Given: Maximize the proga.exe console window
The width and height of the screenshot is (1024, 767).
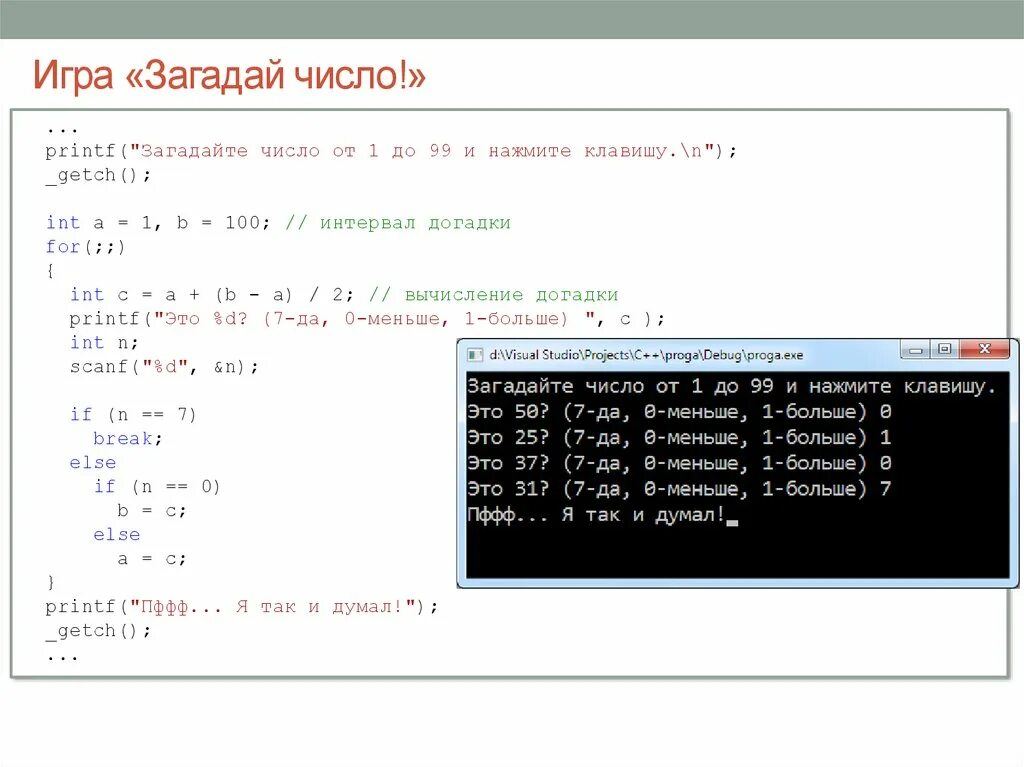Looking at the screenshot, I should (944, 350).
